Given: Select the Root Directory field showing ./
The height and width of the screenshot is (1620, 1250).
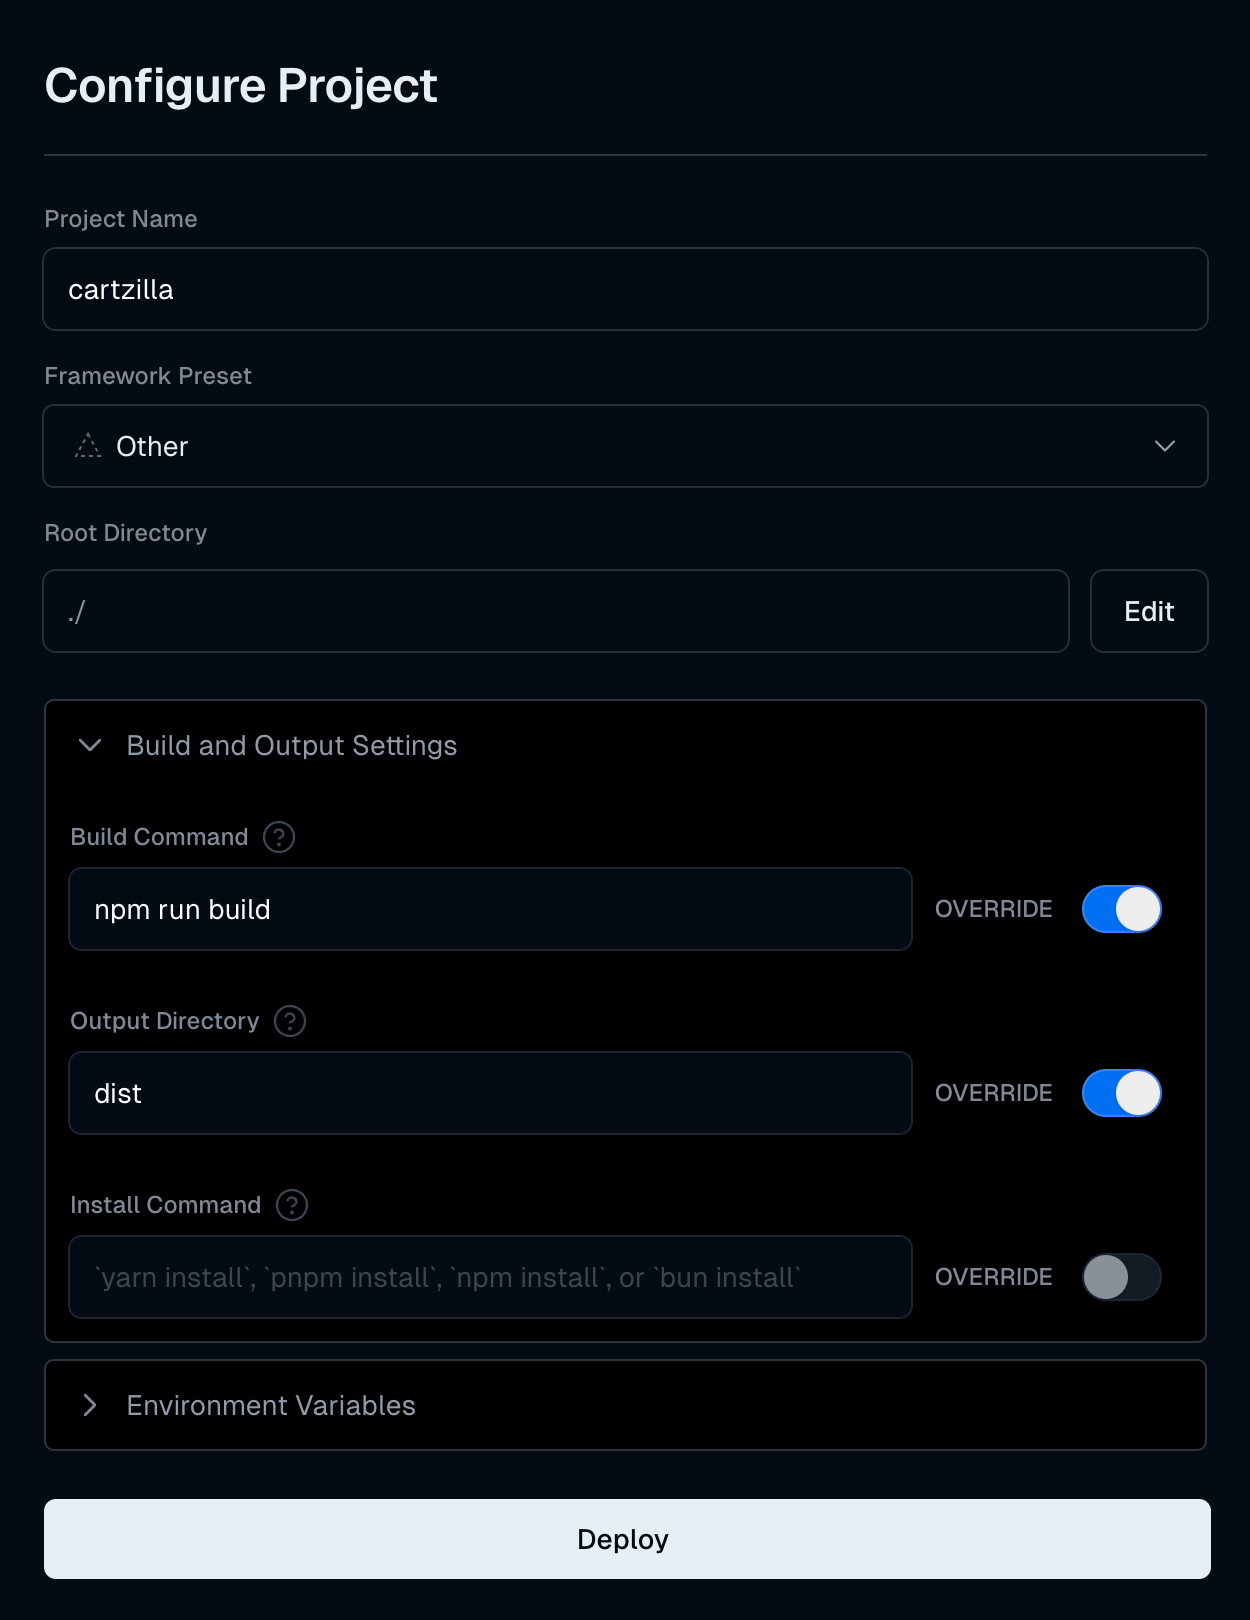Looking at the screenshot, I should click(x=556, y=611).
